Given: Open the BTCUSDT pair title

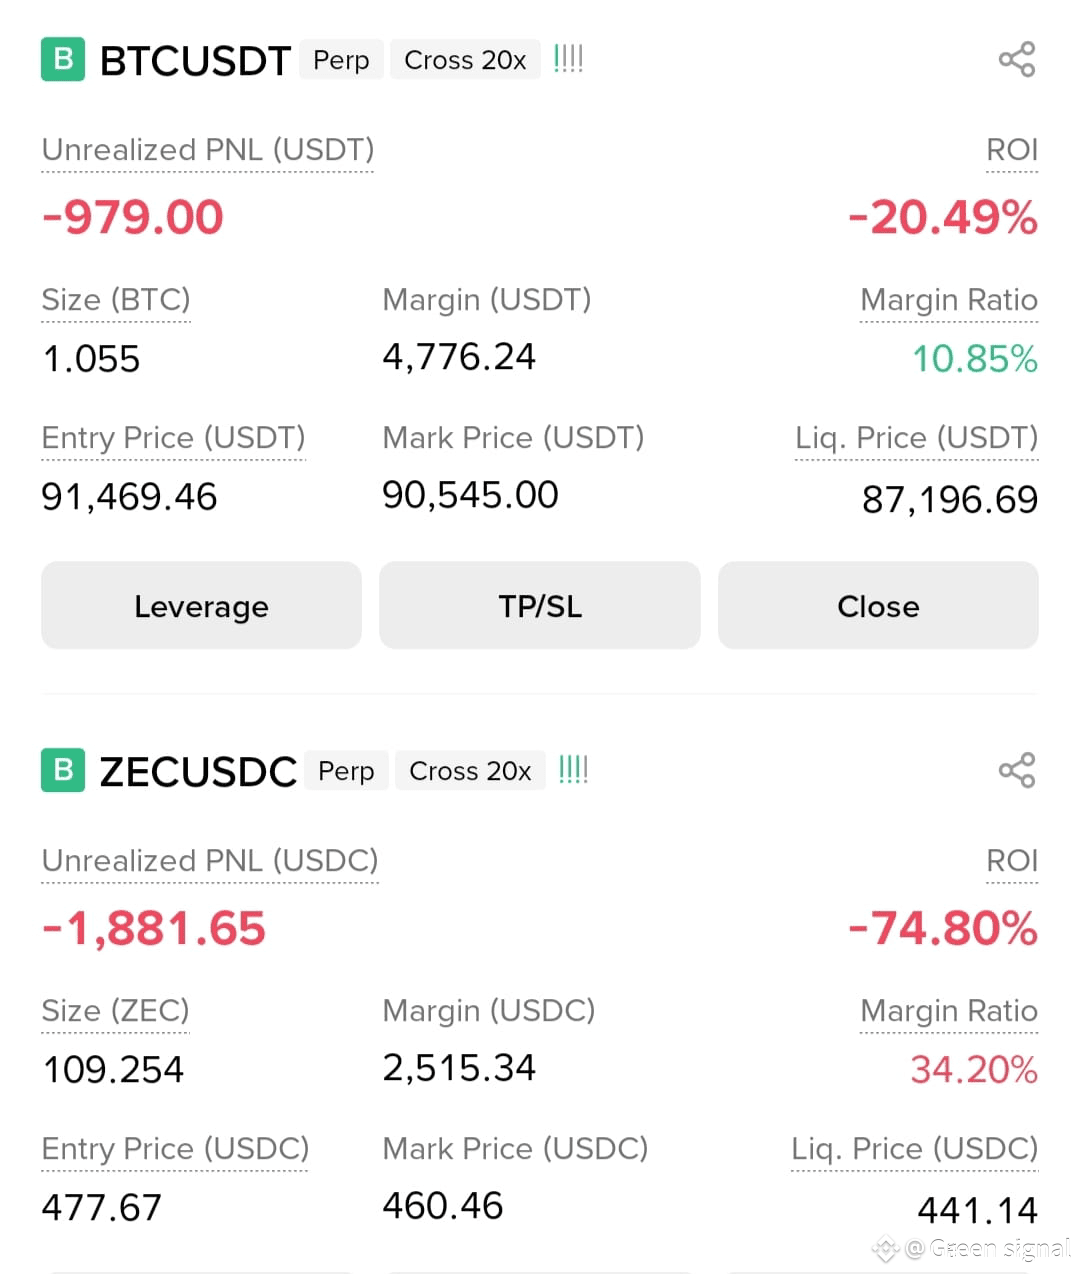Looking at the screenshot, I should click(x=196, y=61).
